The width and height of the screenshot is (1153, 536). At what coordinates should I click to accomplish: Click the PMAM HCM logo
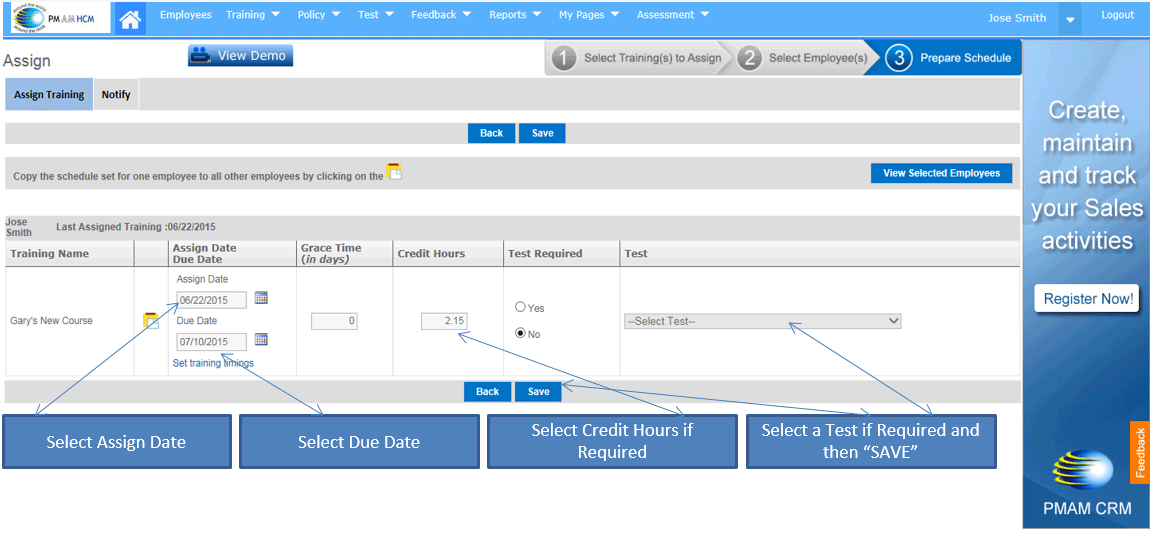point(61,18)
